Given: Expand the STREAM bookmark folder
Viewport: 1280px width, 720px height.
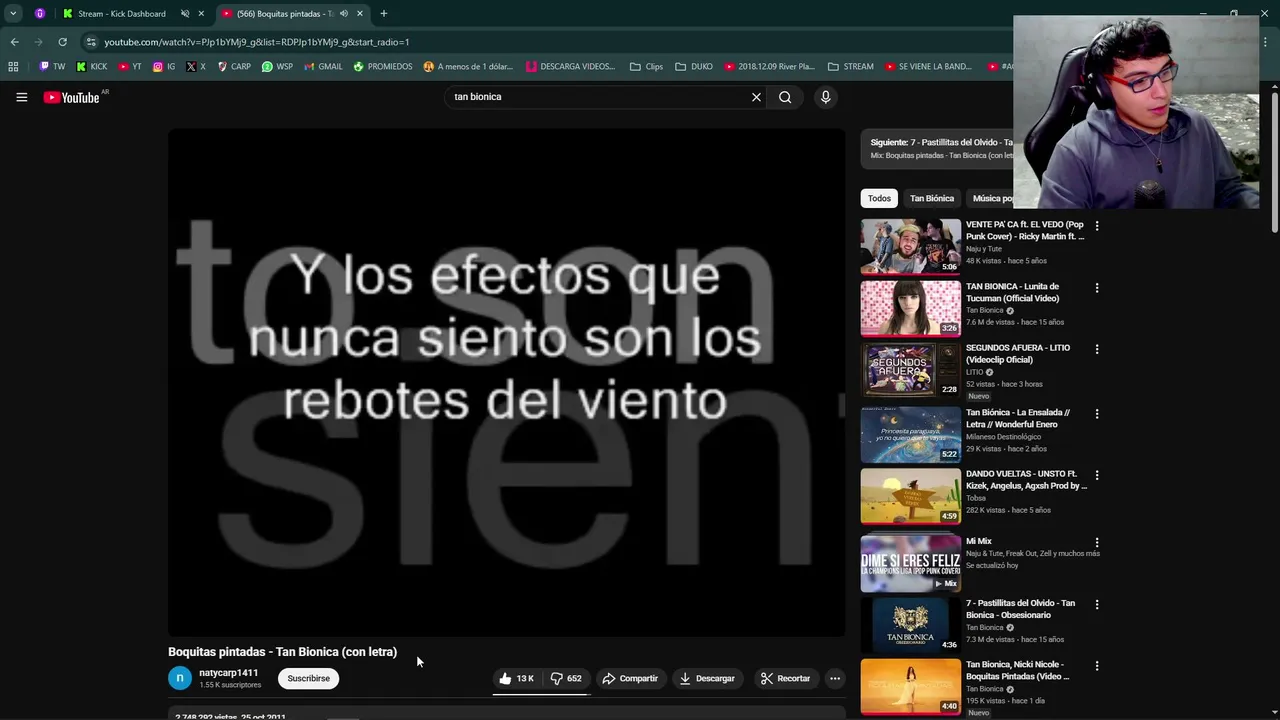Looking at the screenshot, I should pyautogui.click(x=850, y=67).
